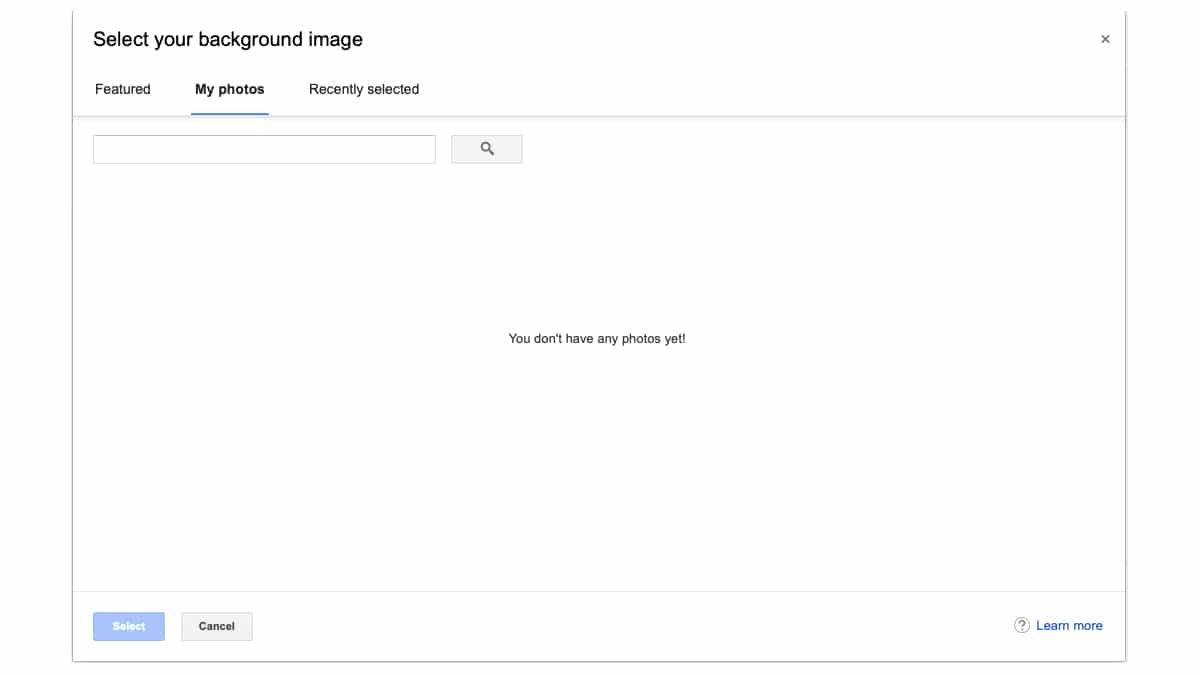The height and width of the screenshot is (675, 1200).
Task: Click the circled question mark near Learn more
Action: tap(1021, 624)
